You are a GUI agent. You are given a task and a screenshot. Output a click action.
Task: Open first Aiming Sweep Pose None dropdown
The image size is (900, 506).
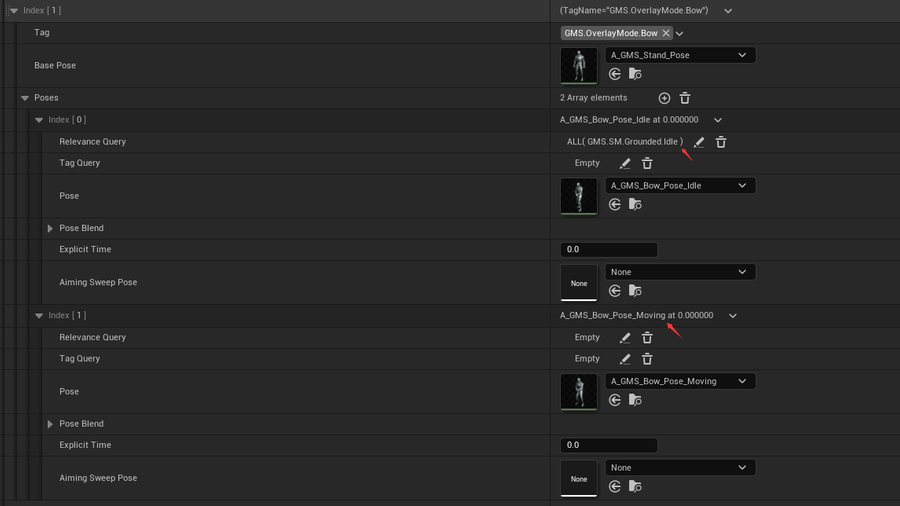[x=680, y=272]
